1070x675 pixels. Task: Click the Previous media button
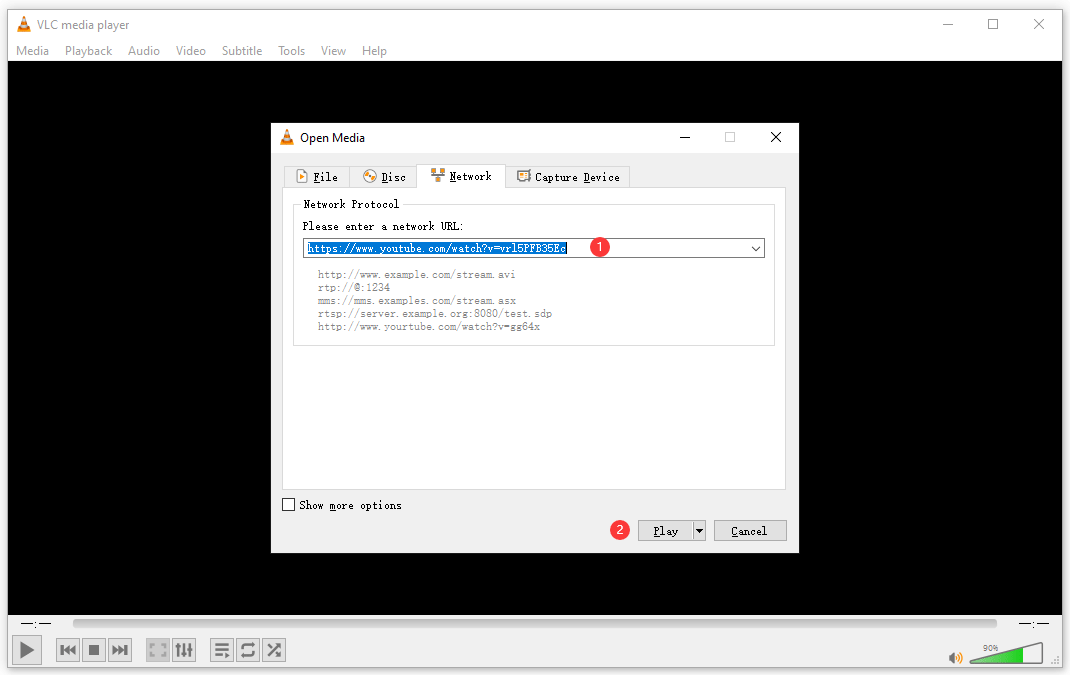click(x=68, y=650)
